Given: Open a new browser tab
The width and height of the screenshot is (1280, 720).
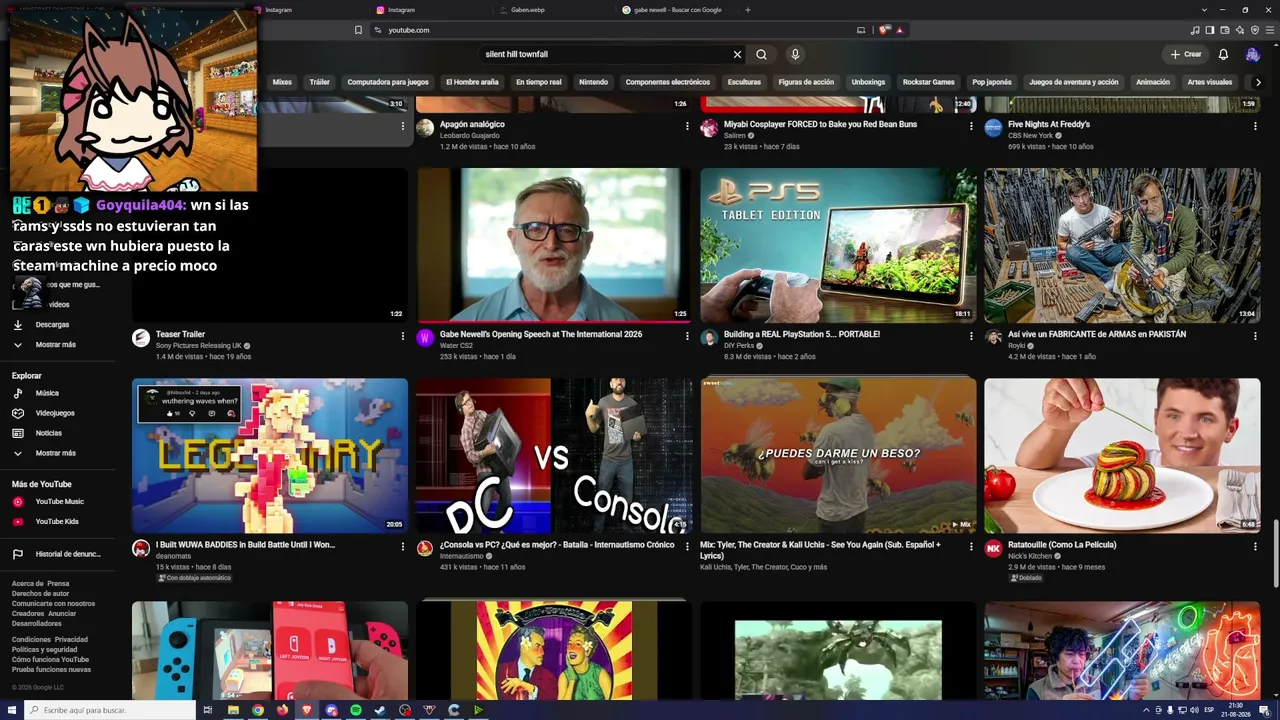Looking at the screenshot, I should click(748, 10).
